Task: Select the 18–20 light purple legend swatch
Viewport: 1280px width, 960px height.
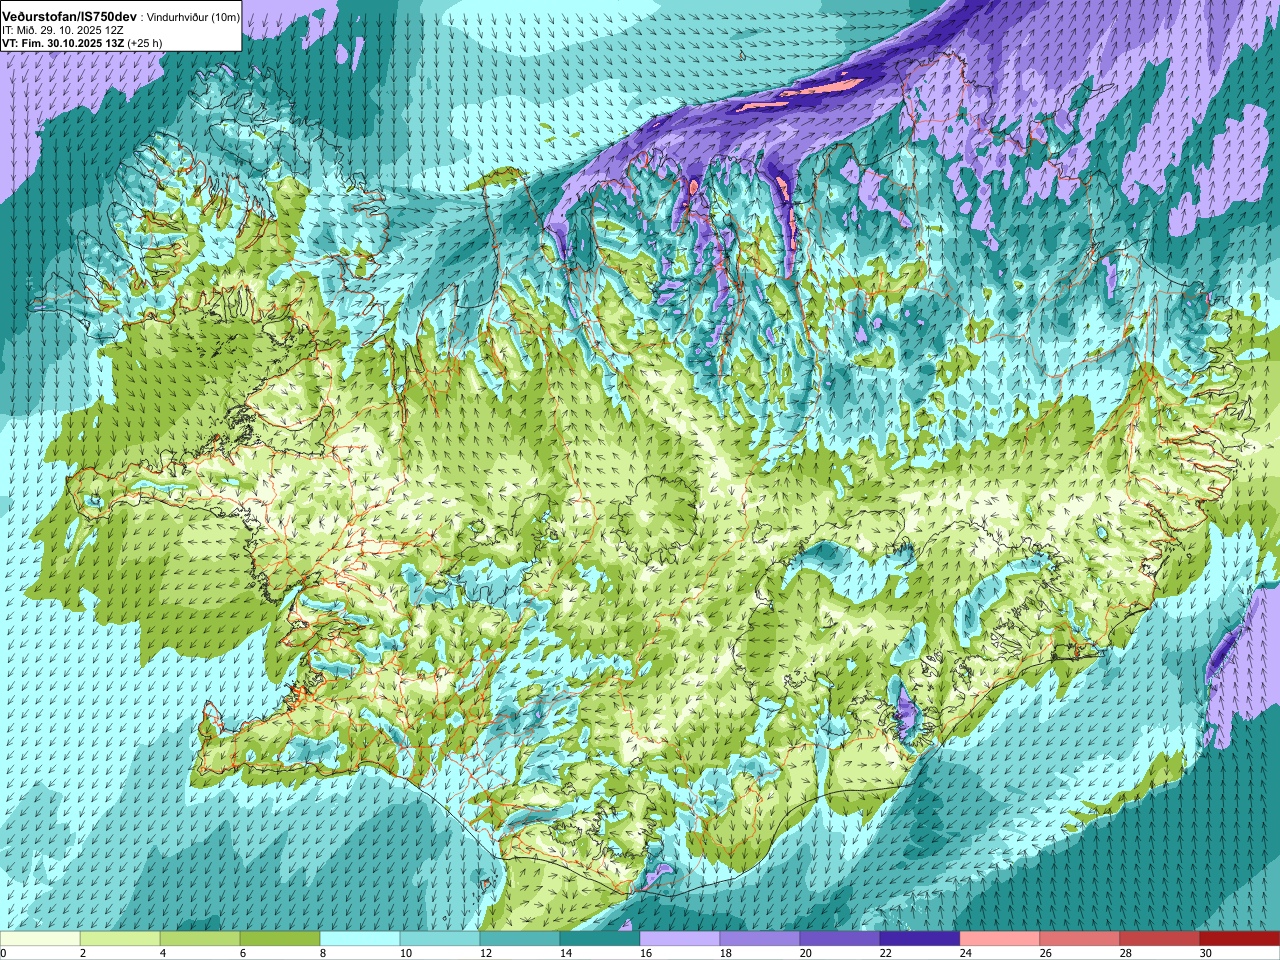Action: [x=760, y=939]
